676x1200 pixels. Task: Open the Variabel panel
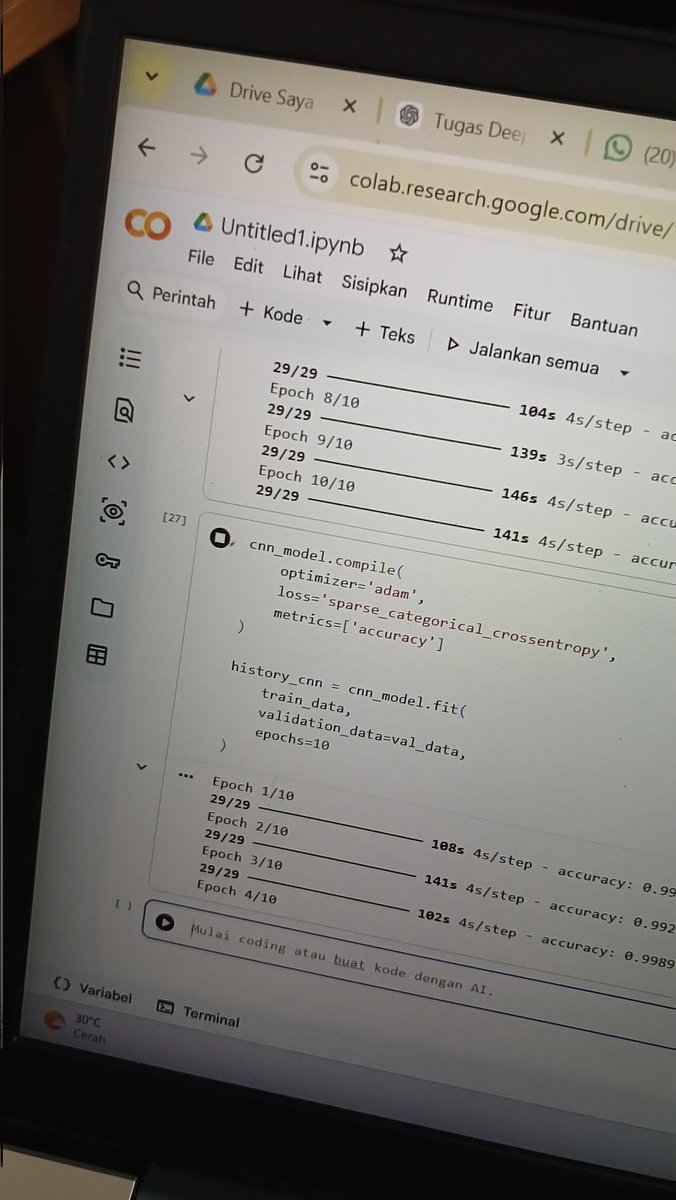[92, 991]
